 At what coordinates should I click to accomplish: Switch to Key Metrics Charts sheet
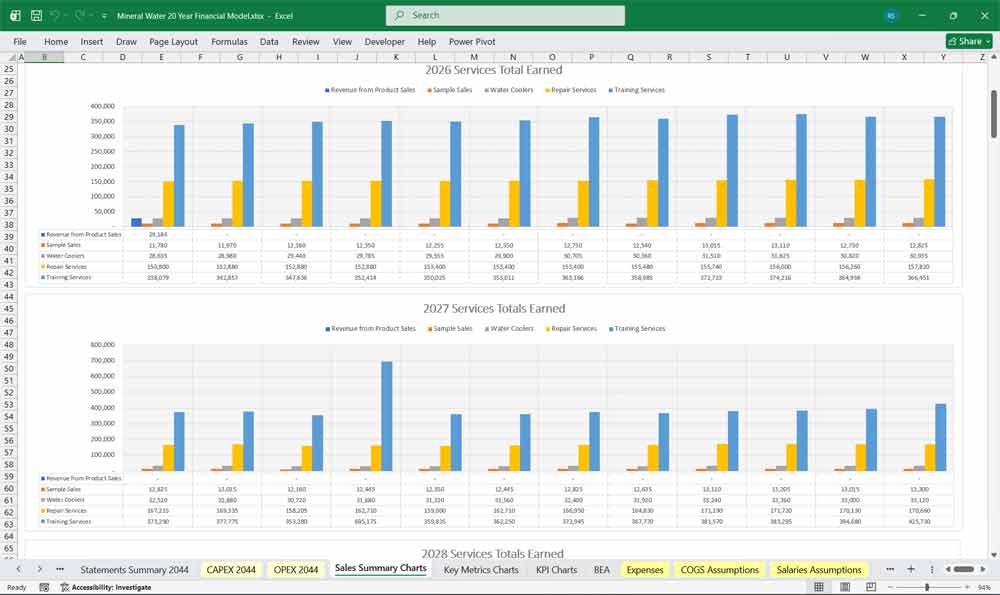coord(481,569)
